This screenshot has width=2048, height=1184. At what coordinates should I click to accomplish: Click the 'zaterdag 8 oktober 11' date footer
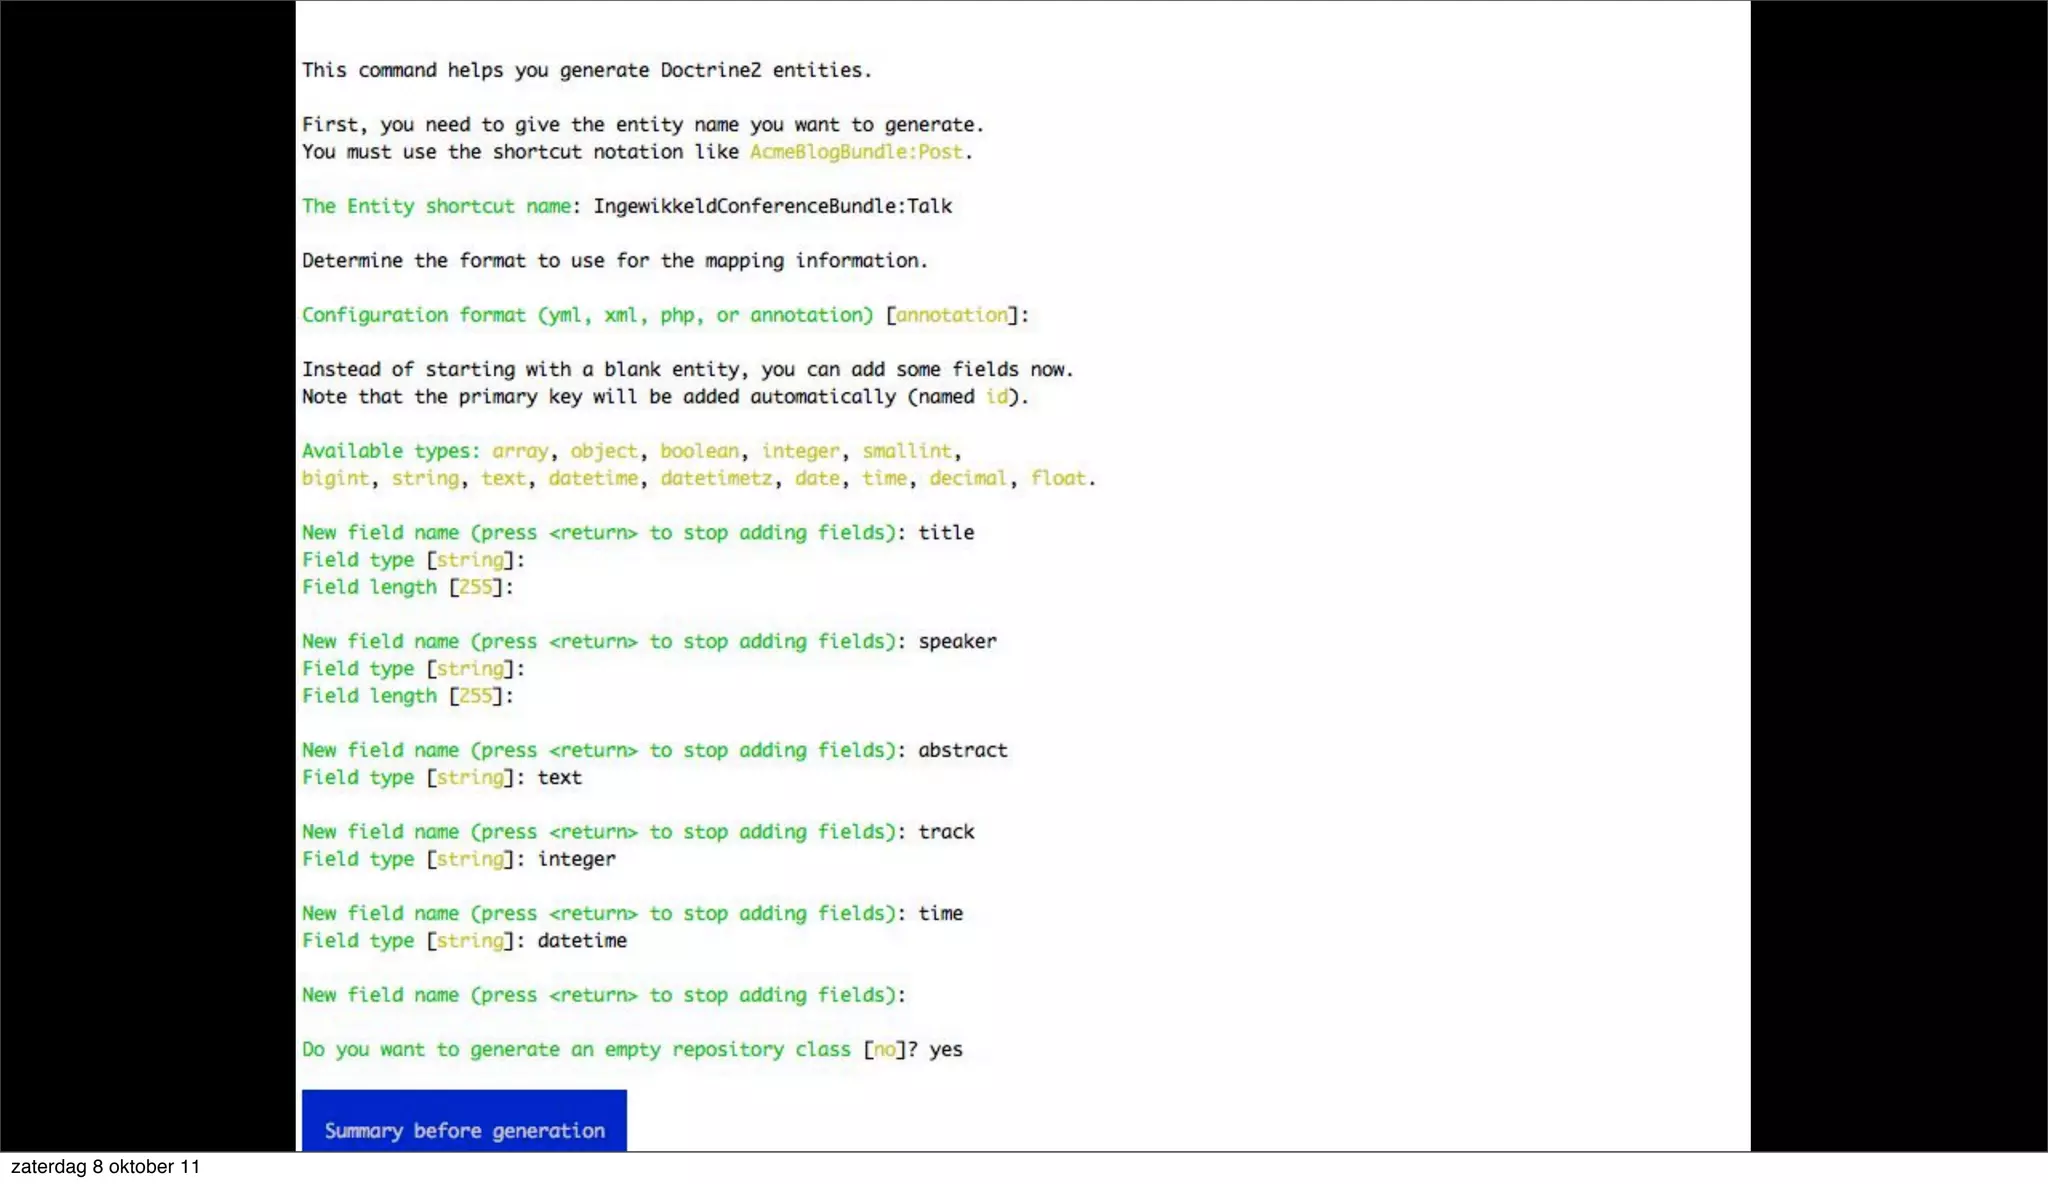pos(105,1167)
